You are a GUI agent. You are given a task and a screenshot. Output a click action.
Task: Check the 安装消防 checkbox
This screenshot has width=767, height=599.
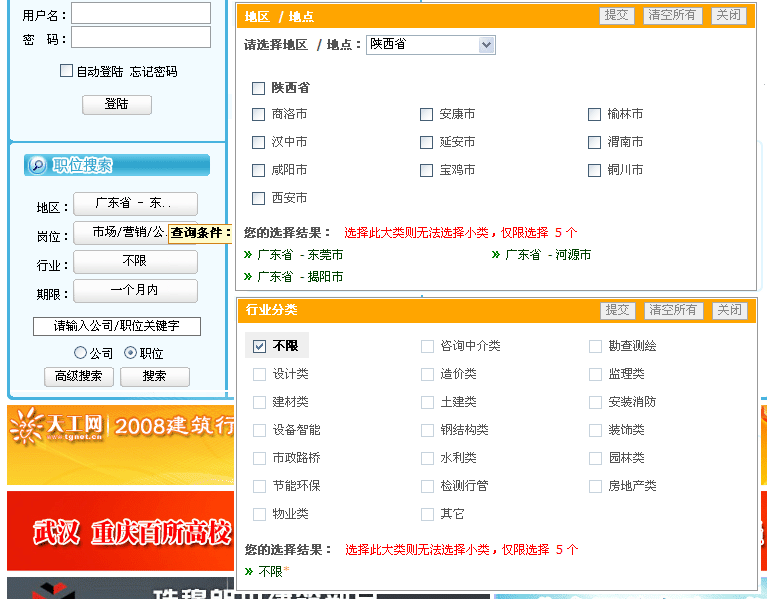pos(595,402)
